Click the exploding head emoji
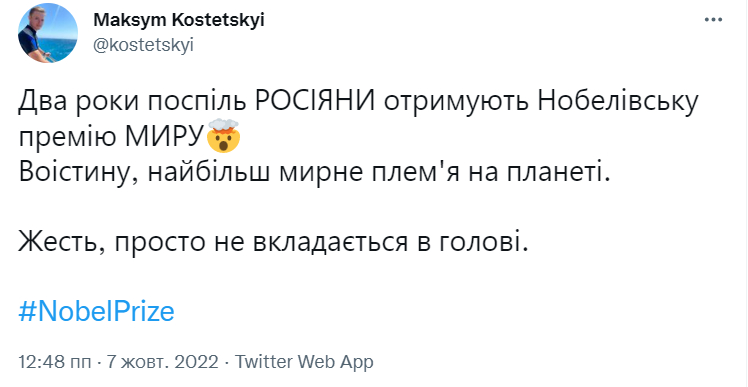This screenshot has width=748, height=387. (x=222, y=136)
